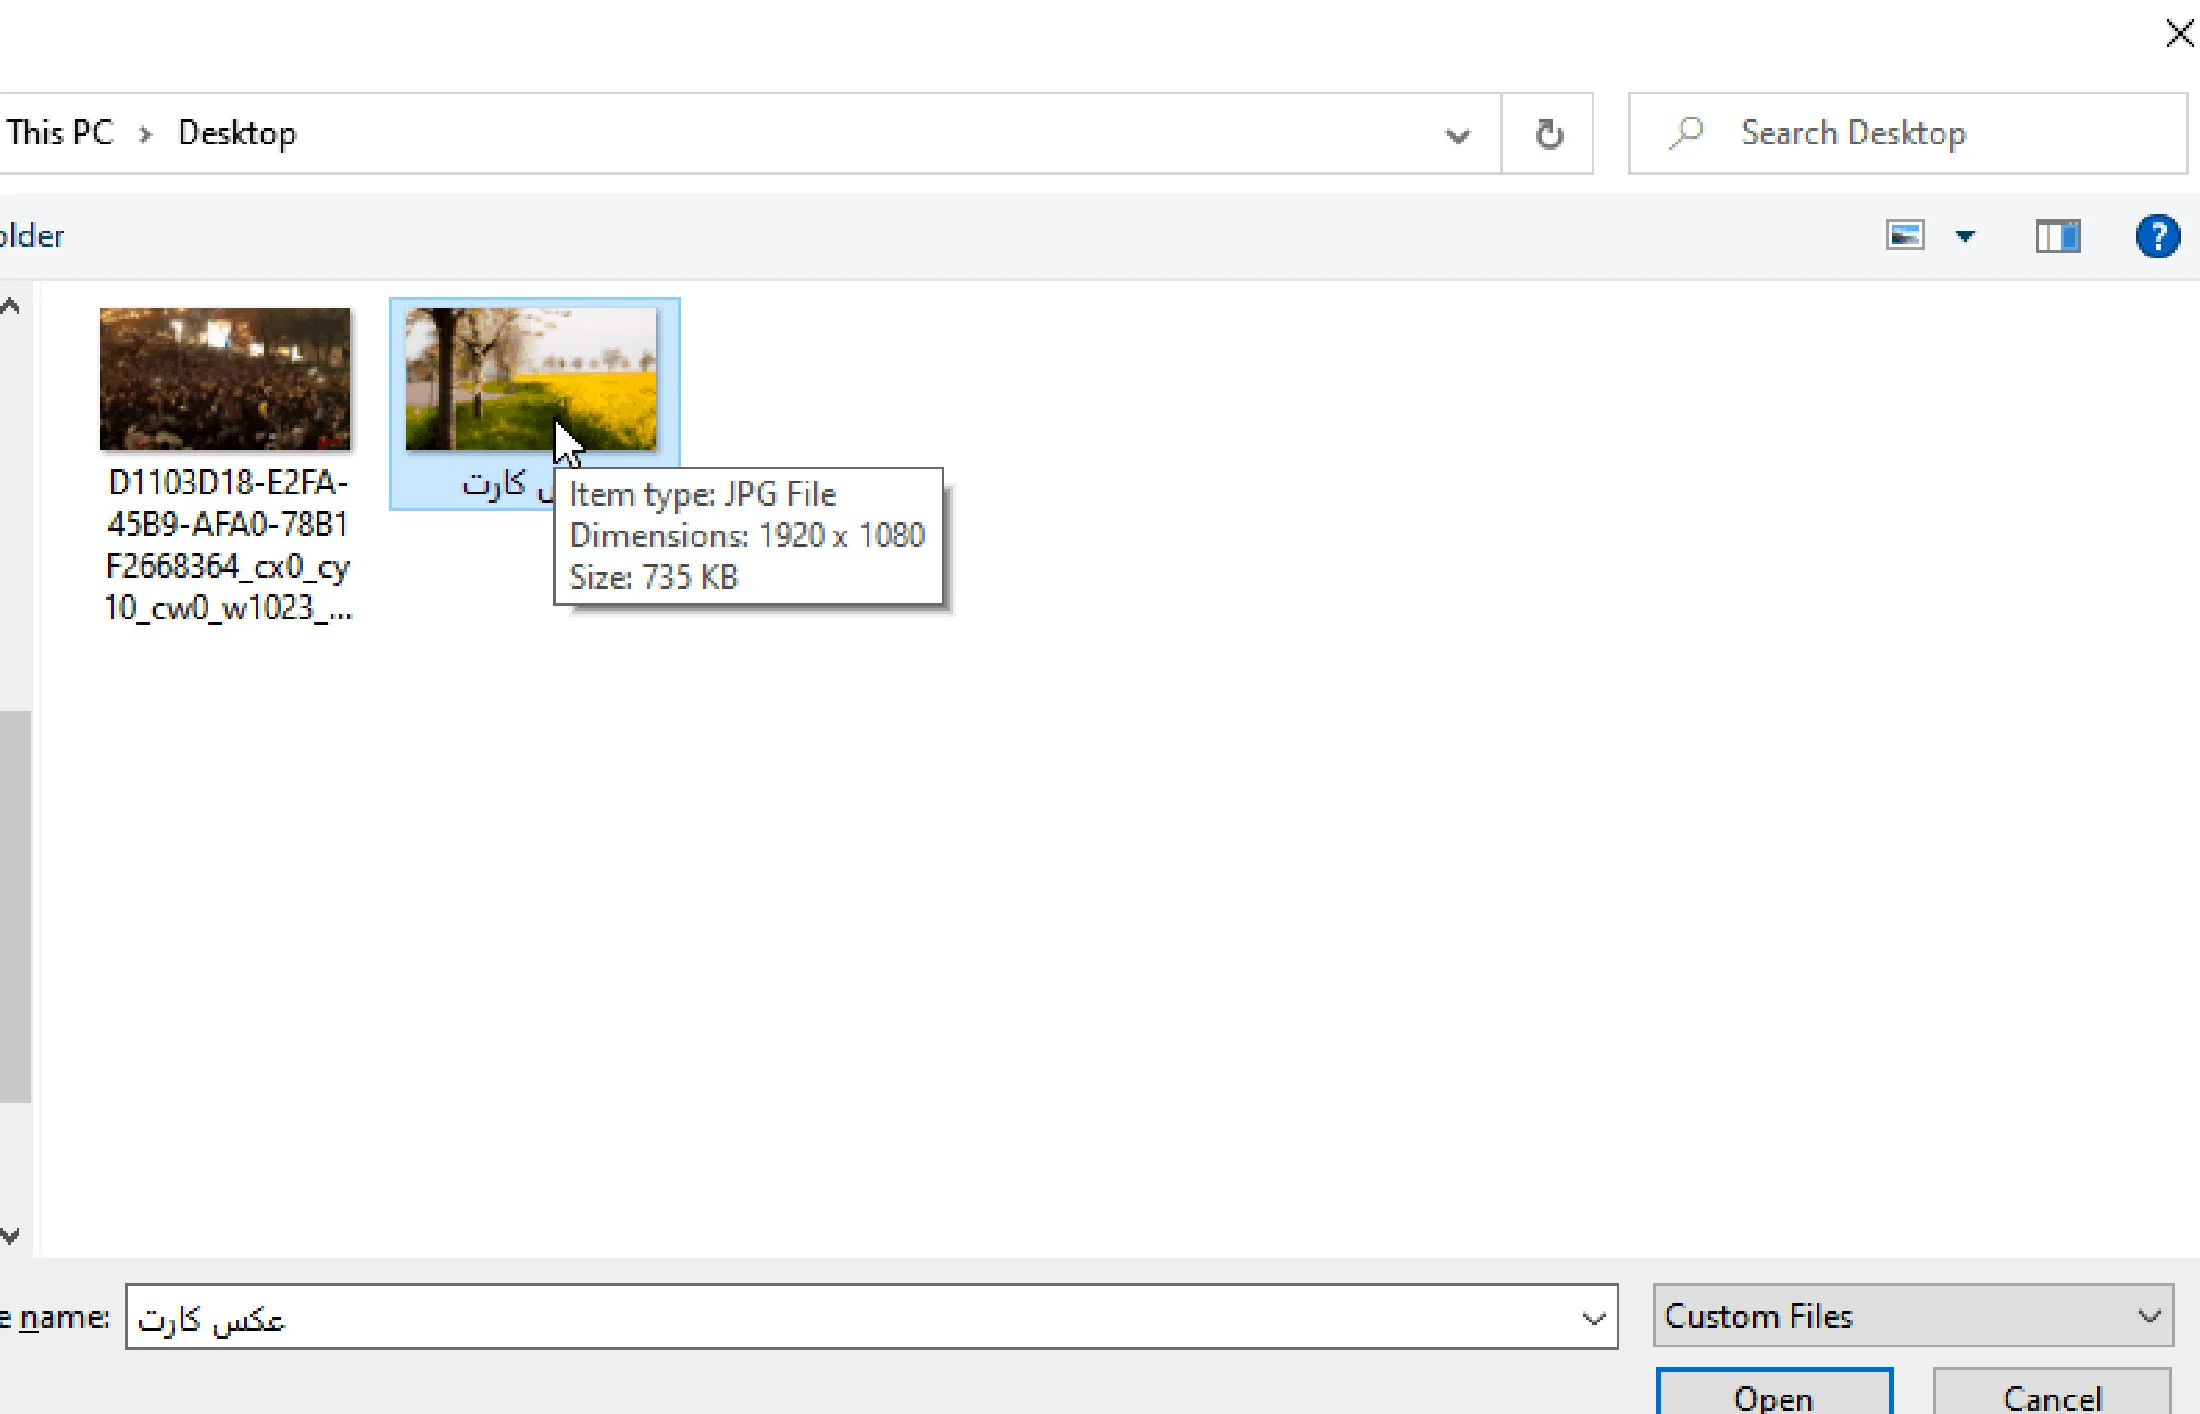This screenshot has height=1414, width=2200.
Task: Select the yellow field photo thumbnail
Action: click(x=531, y=379)
